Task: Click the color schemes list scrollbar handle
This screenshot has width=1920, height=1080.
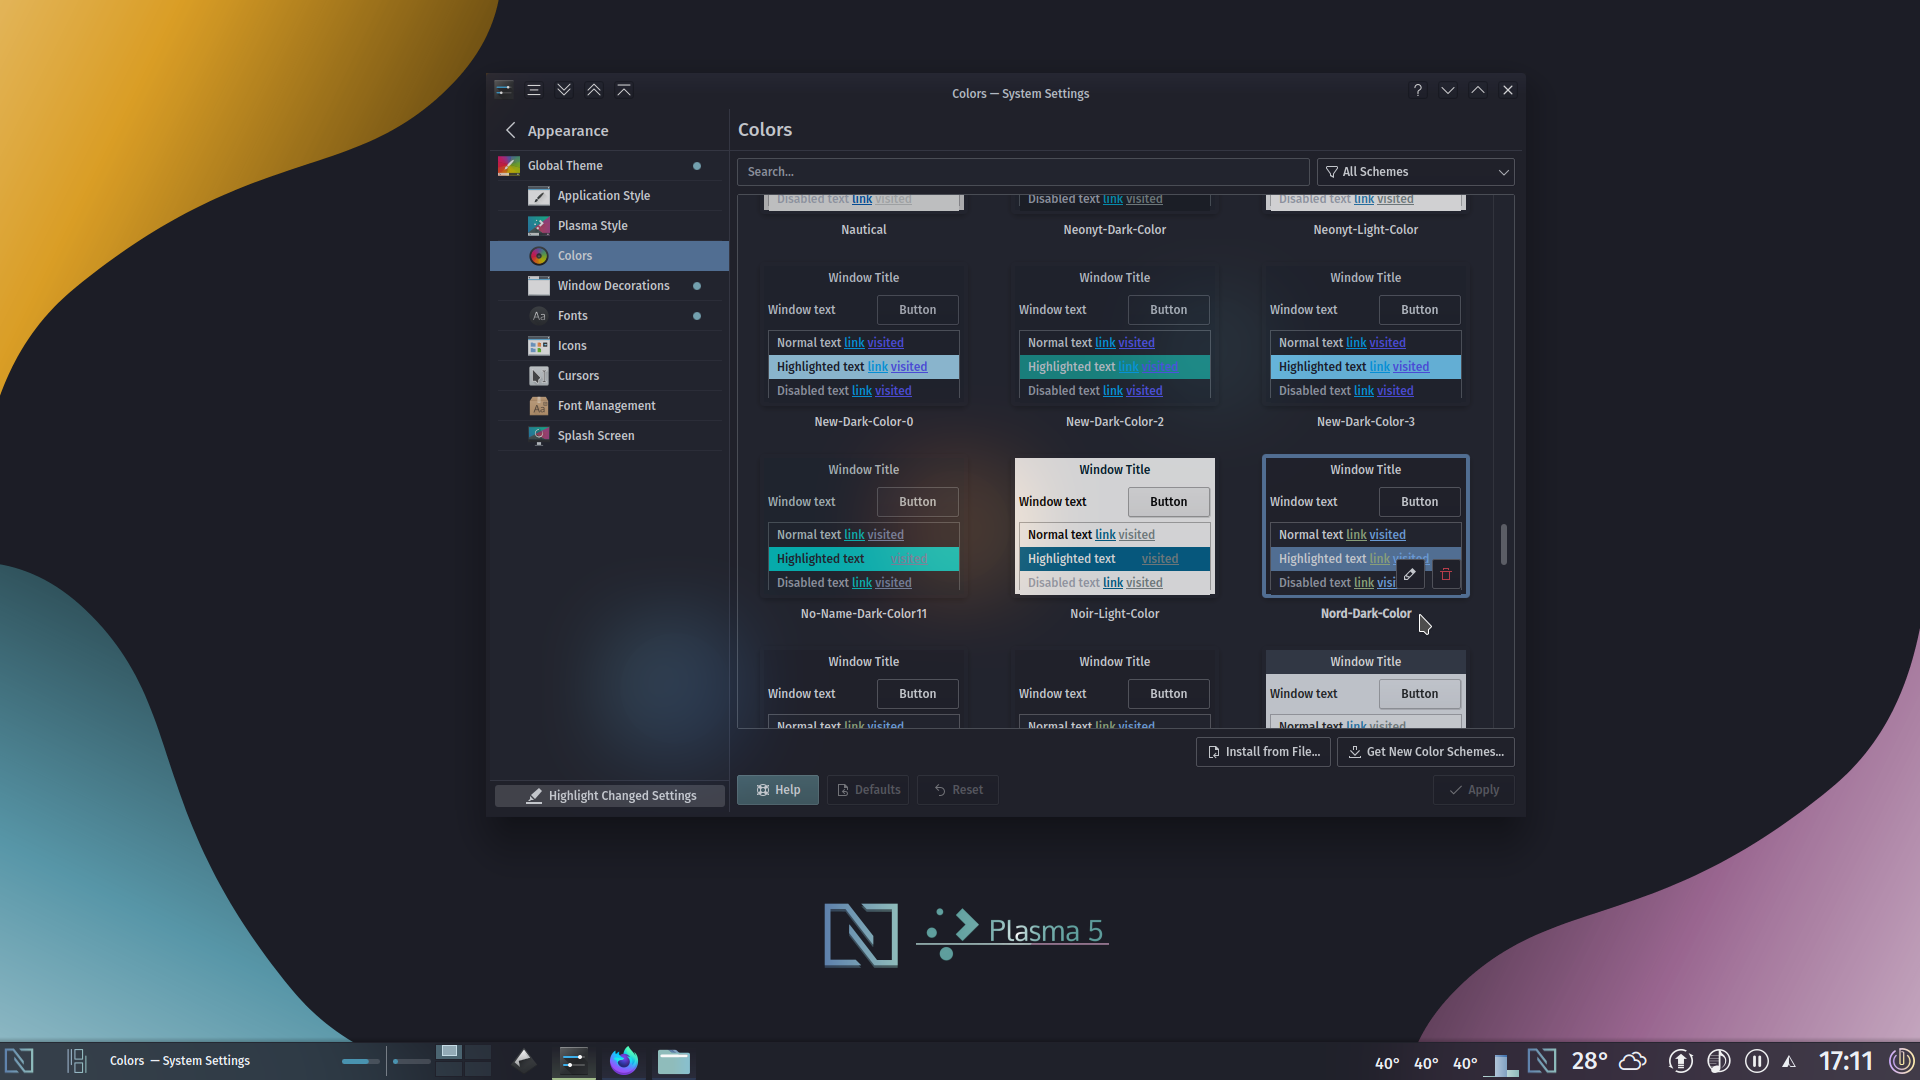Action: point(1504,544)
